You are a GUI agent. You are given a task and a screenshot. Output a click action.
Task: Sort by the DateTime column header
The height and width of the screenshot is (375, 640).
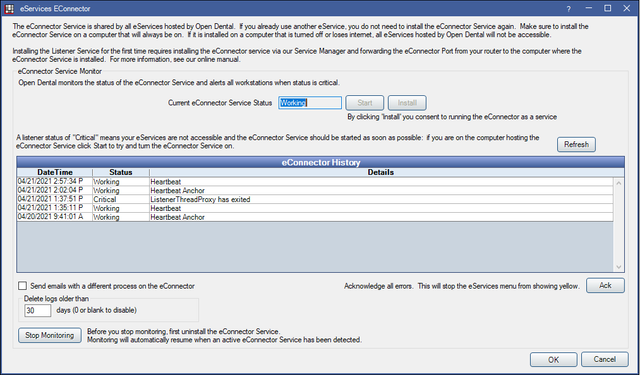click(x=55, y=172)
